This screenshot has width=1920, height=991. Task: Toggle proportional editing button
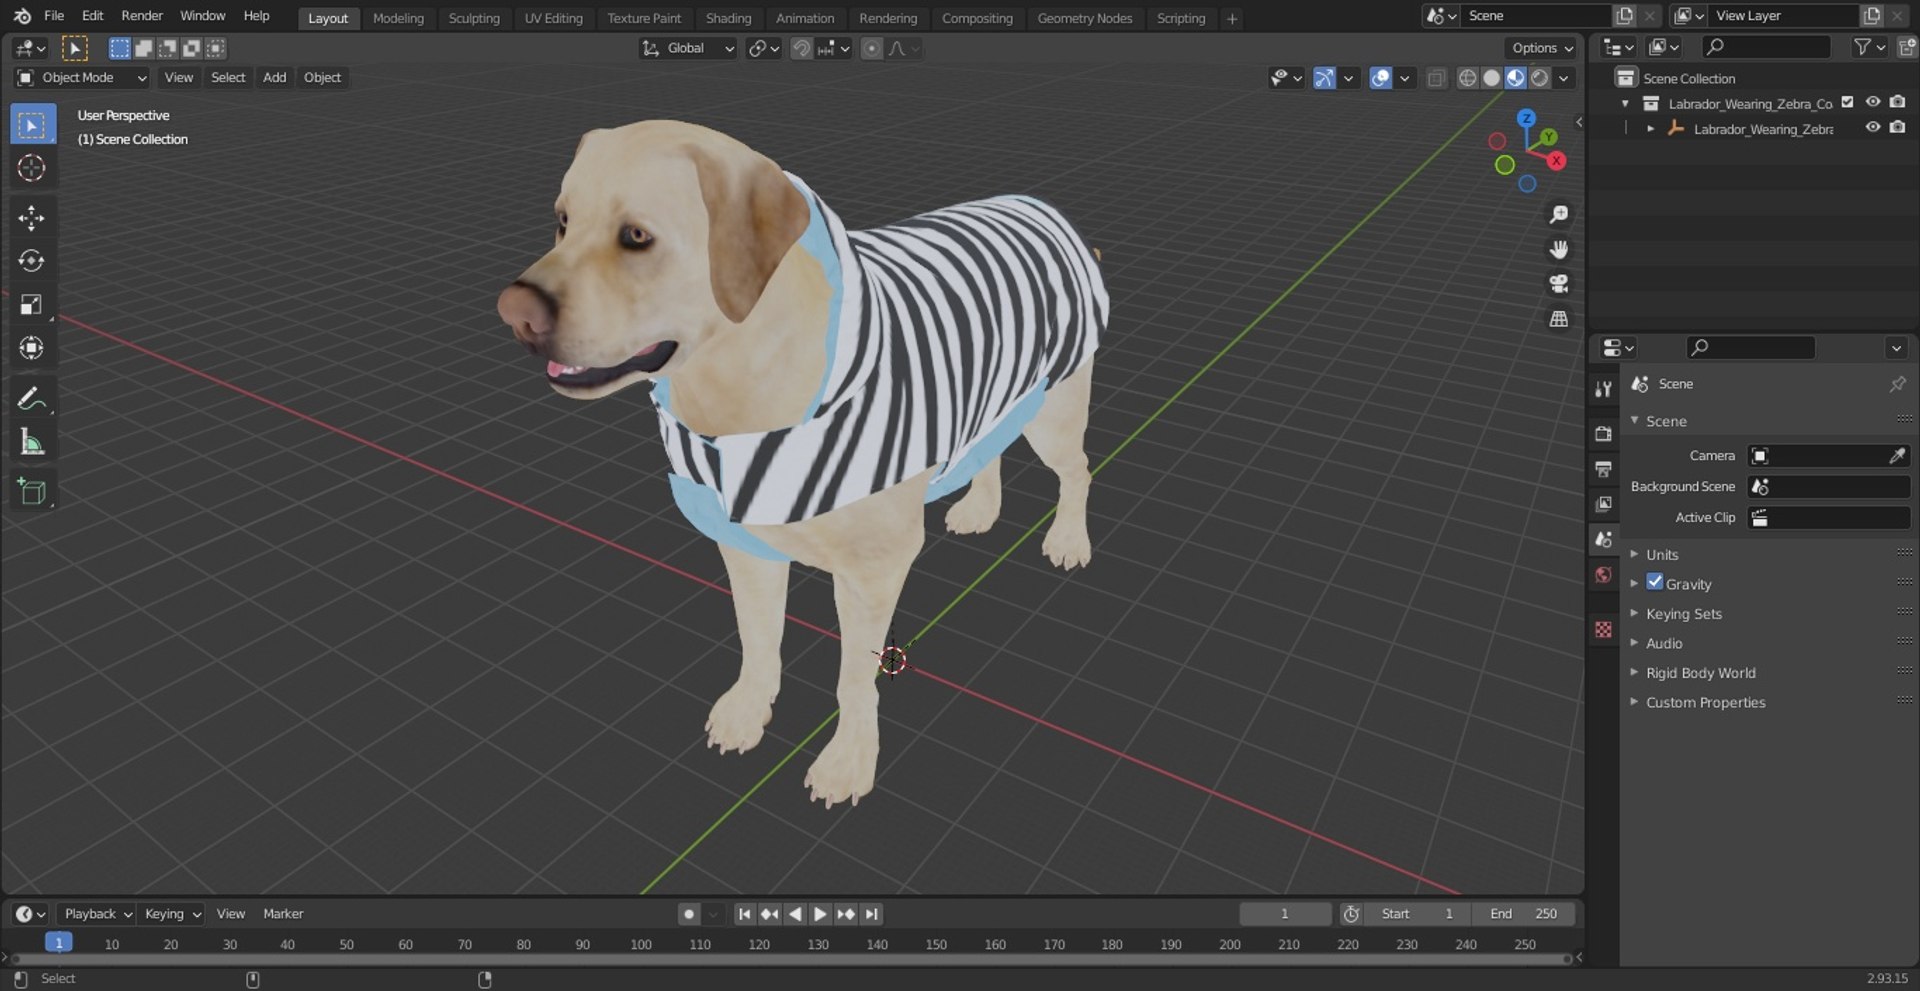coord(872,48)
